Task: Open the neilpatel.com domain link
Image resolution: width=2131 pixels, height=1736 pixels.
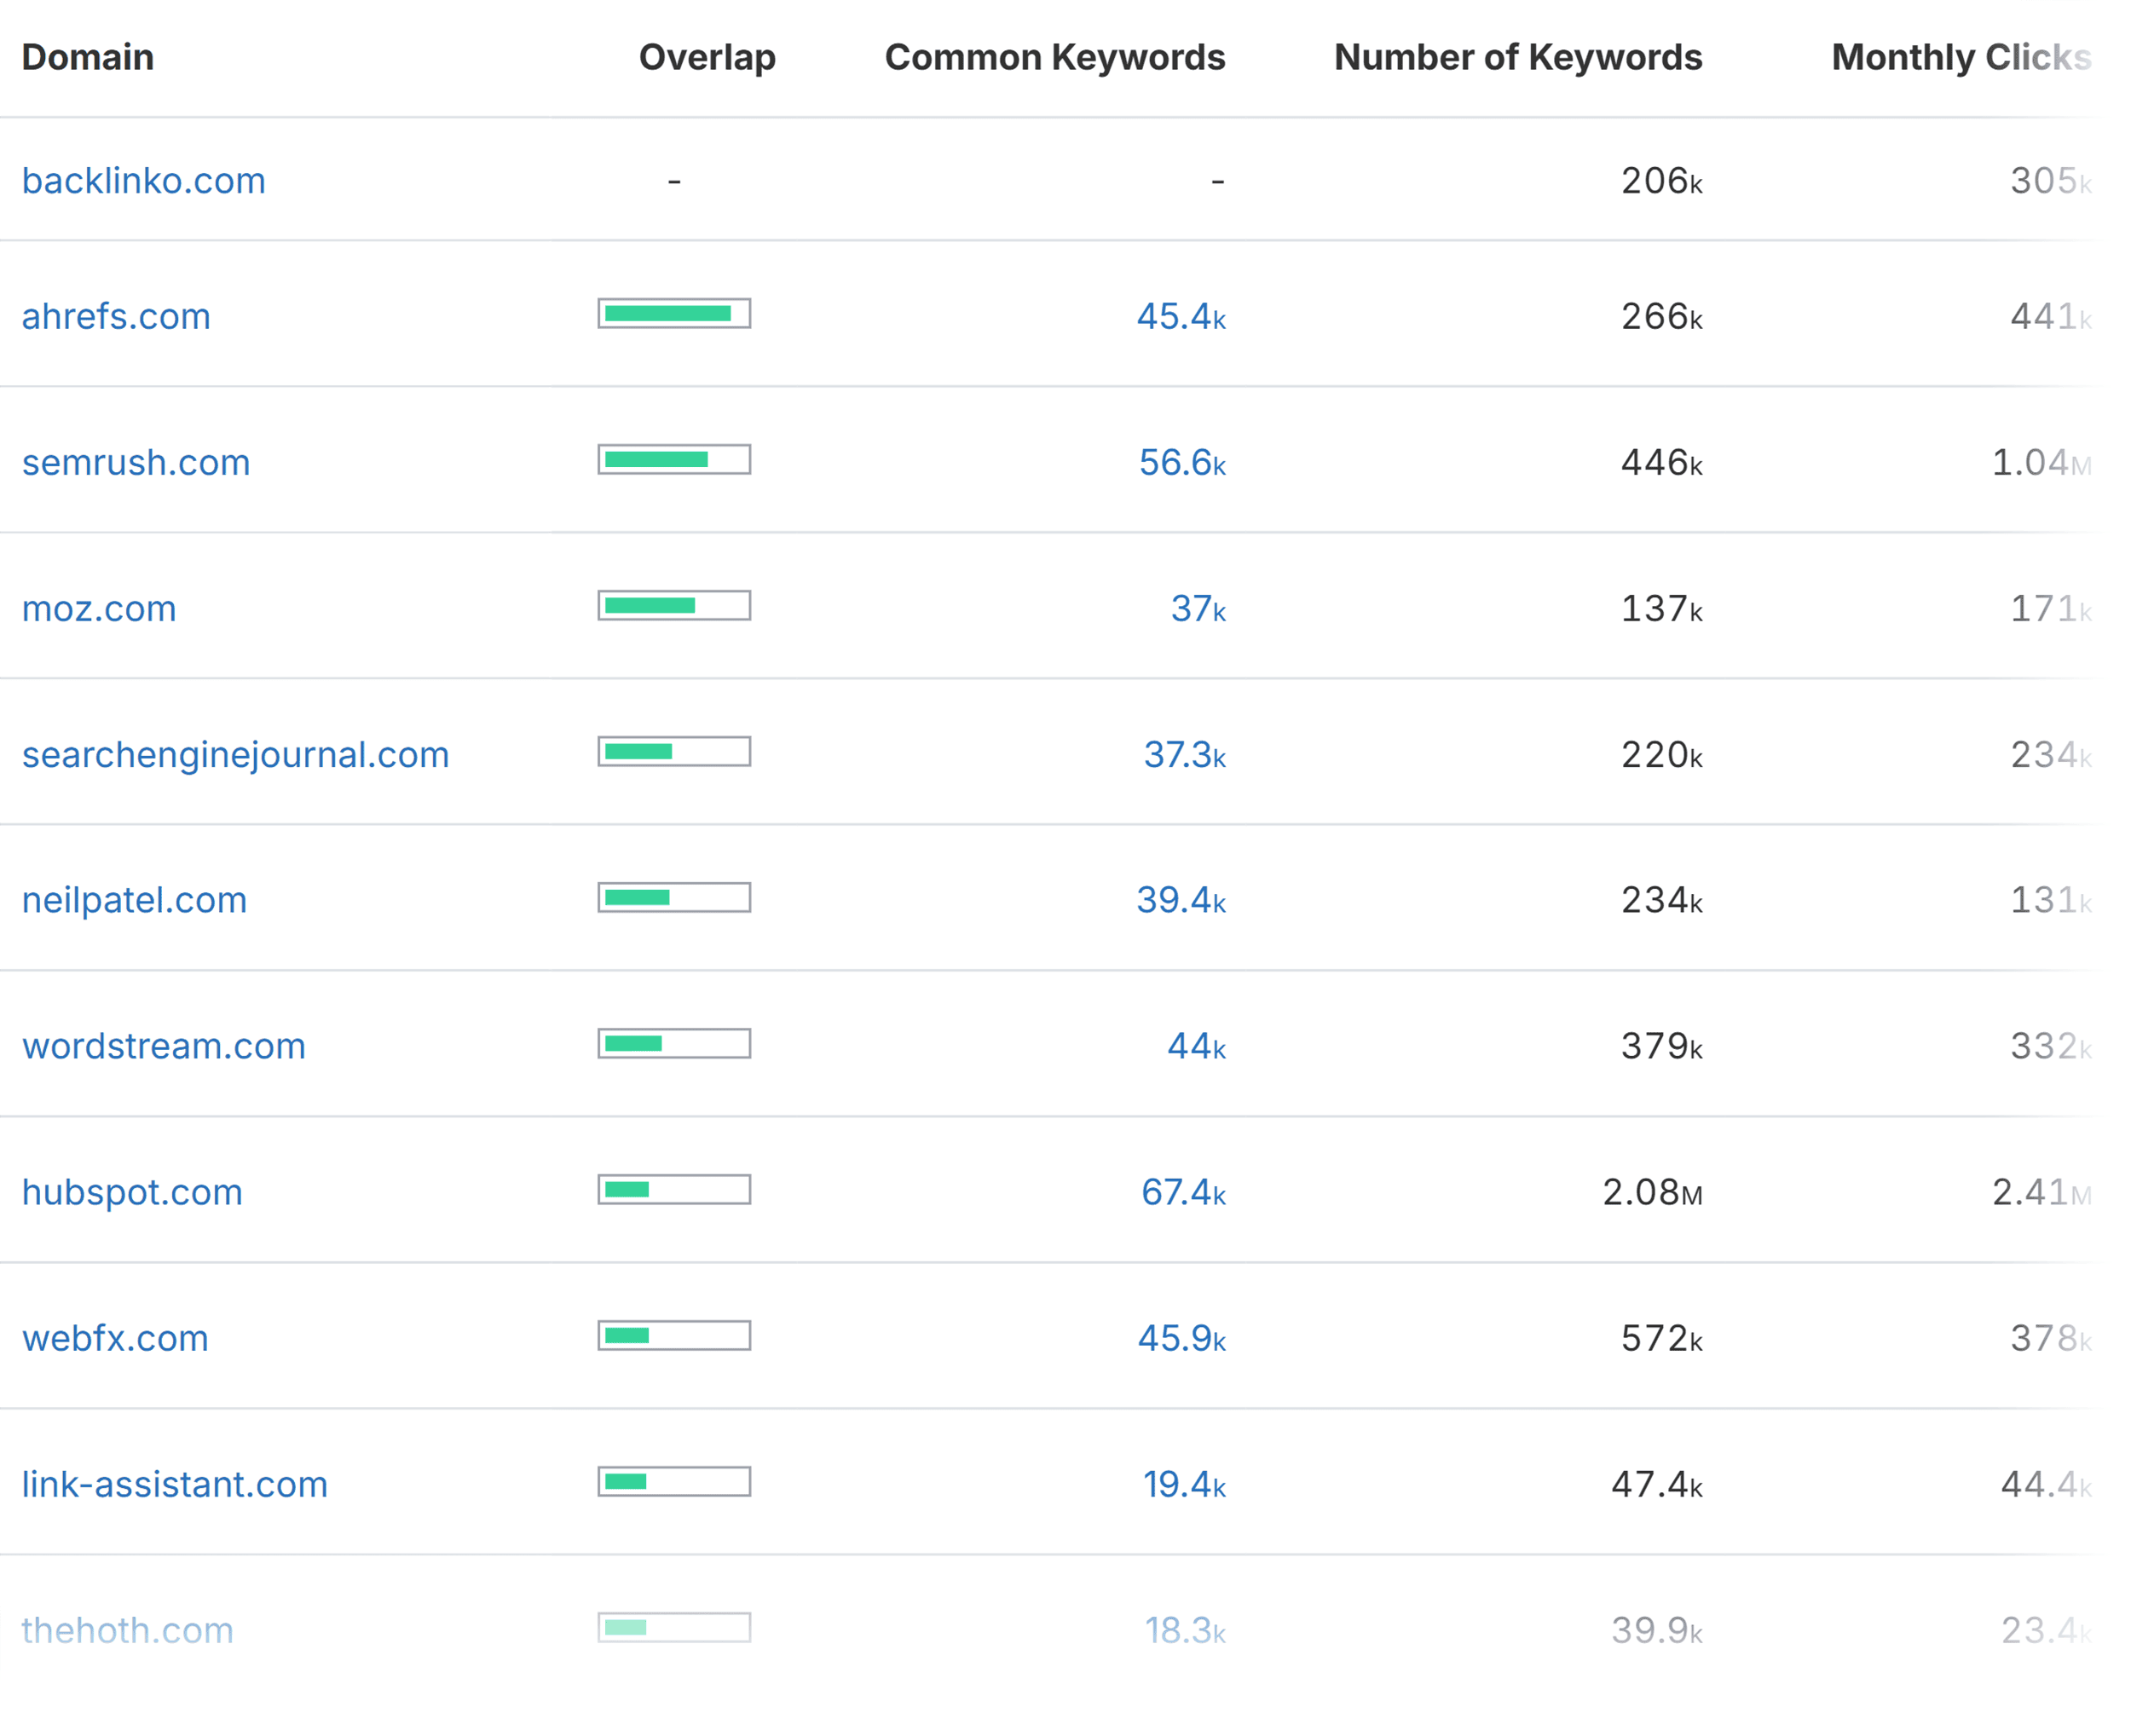Action: [x=134, y=900]
